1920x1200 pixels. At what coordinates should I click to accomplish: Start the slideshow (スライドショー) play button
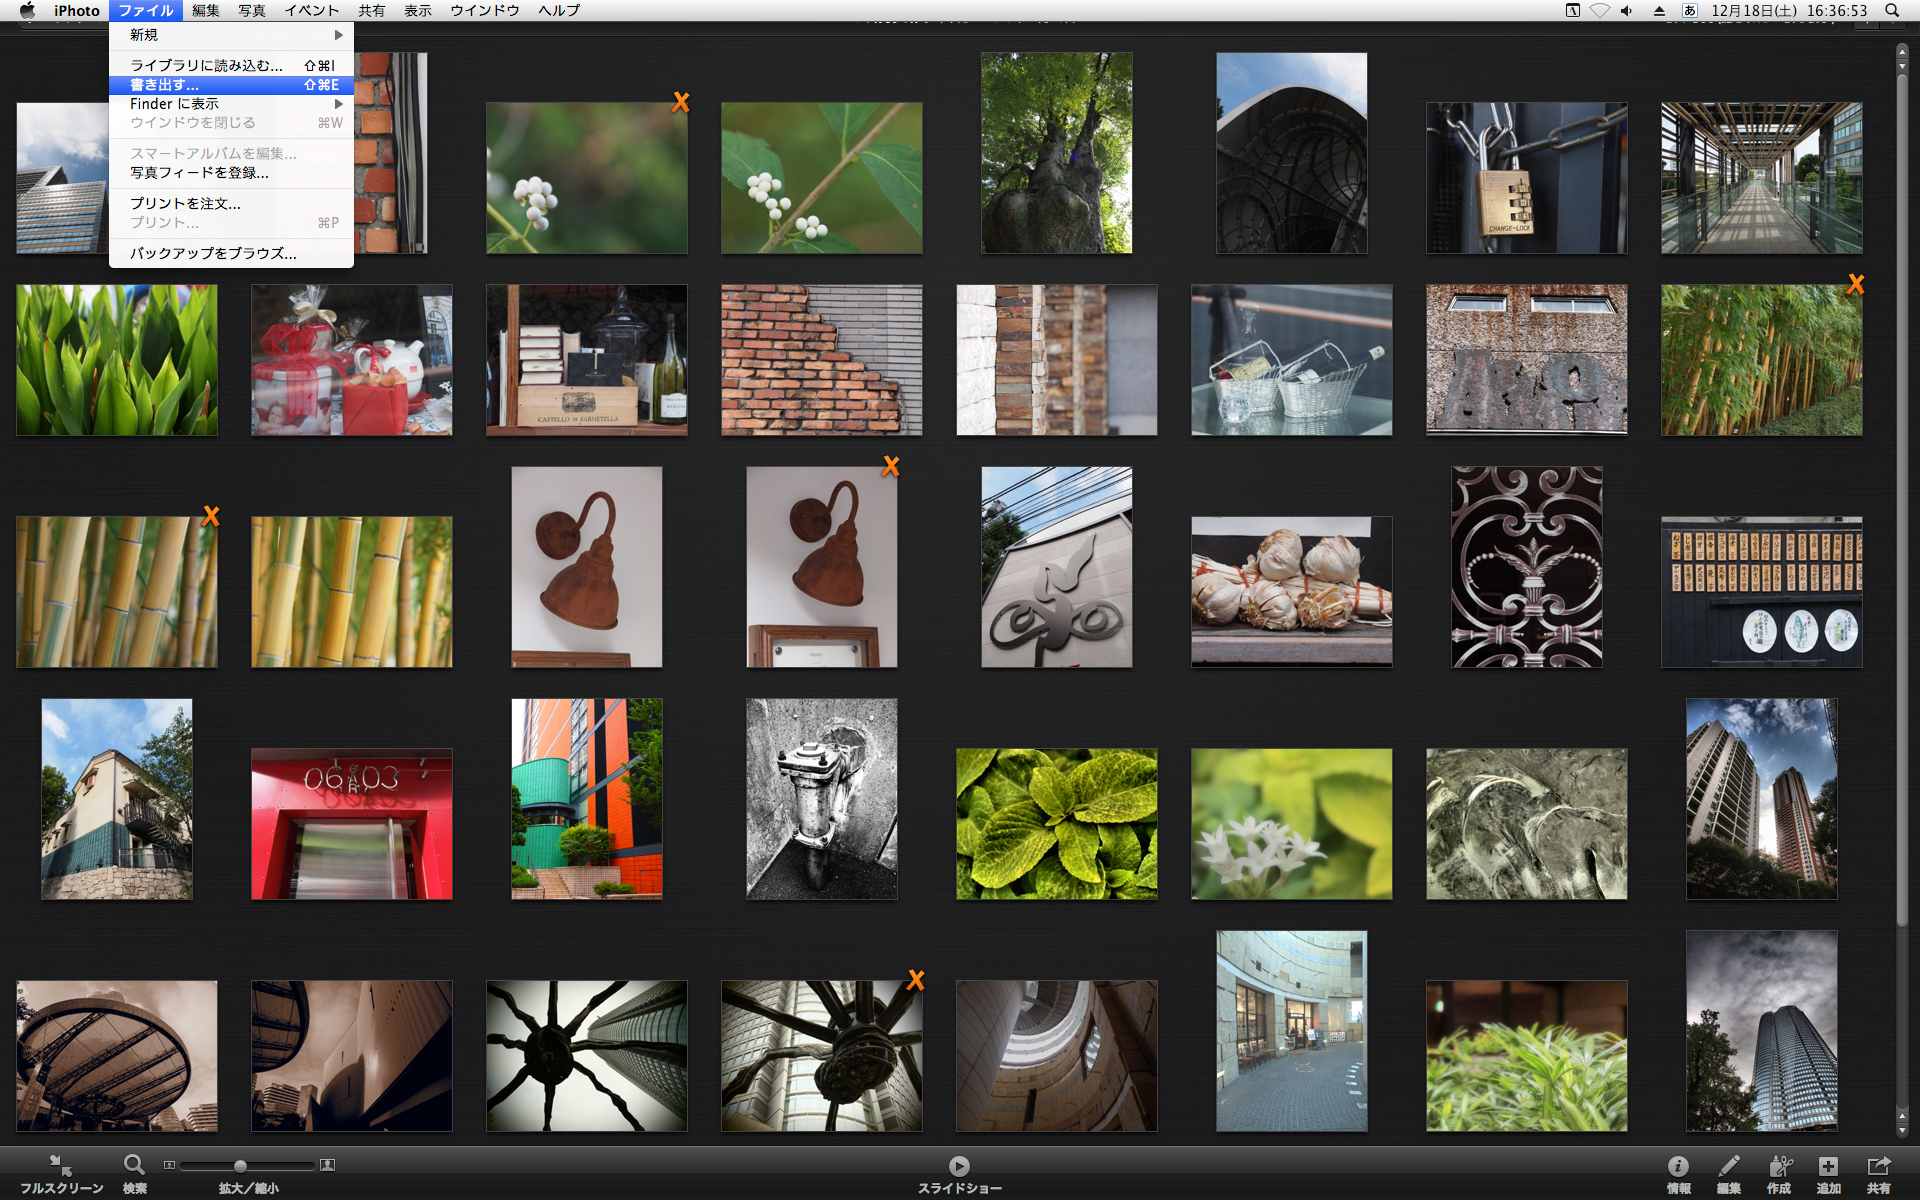coord(959,1166)
